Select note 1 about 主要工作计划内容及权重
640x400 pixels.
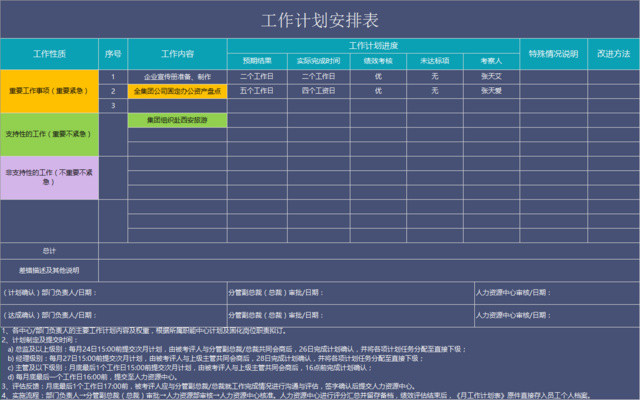144,331
